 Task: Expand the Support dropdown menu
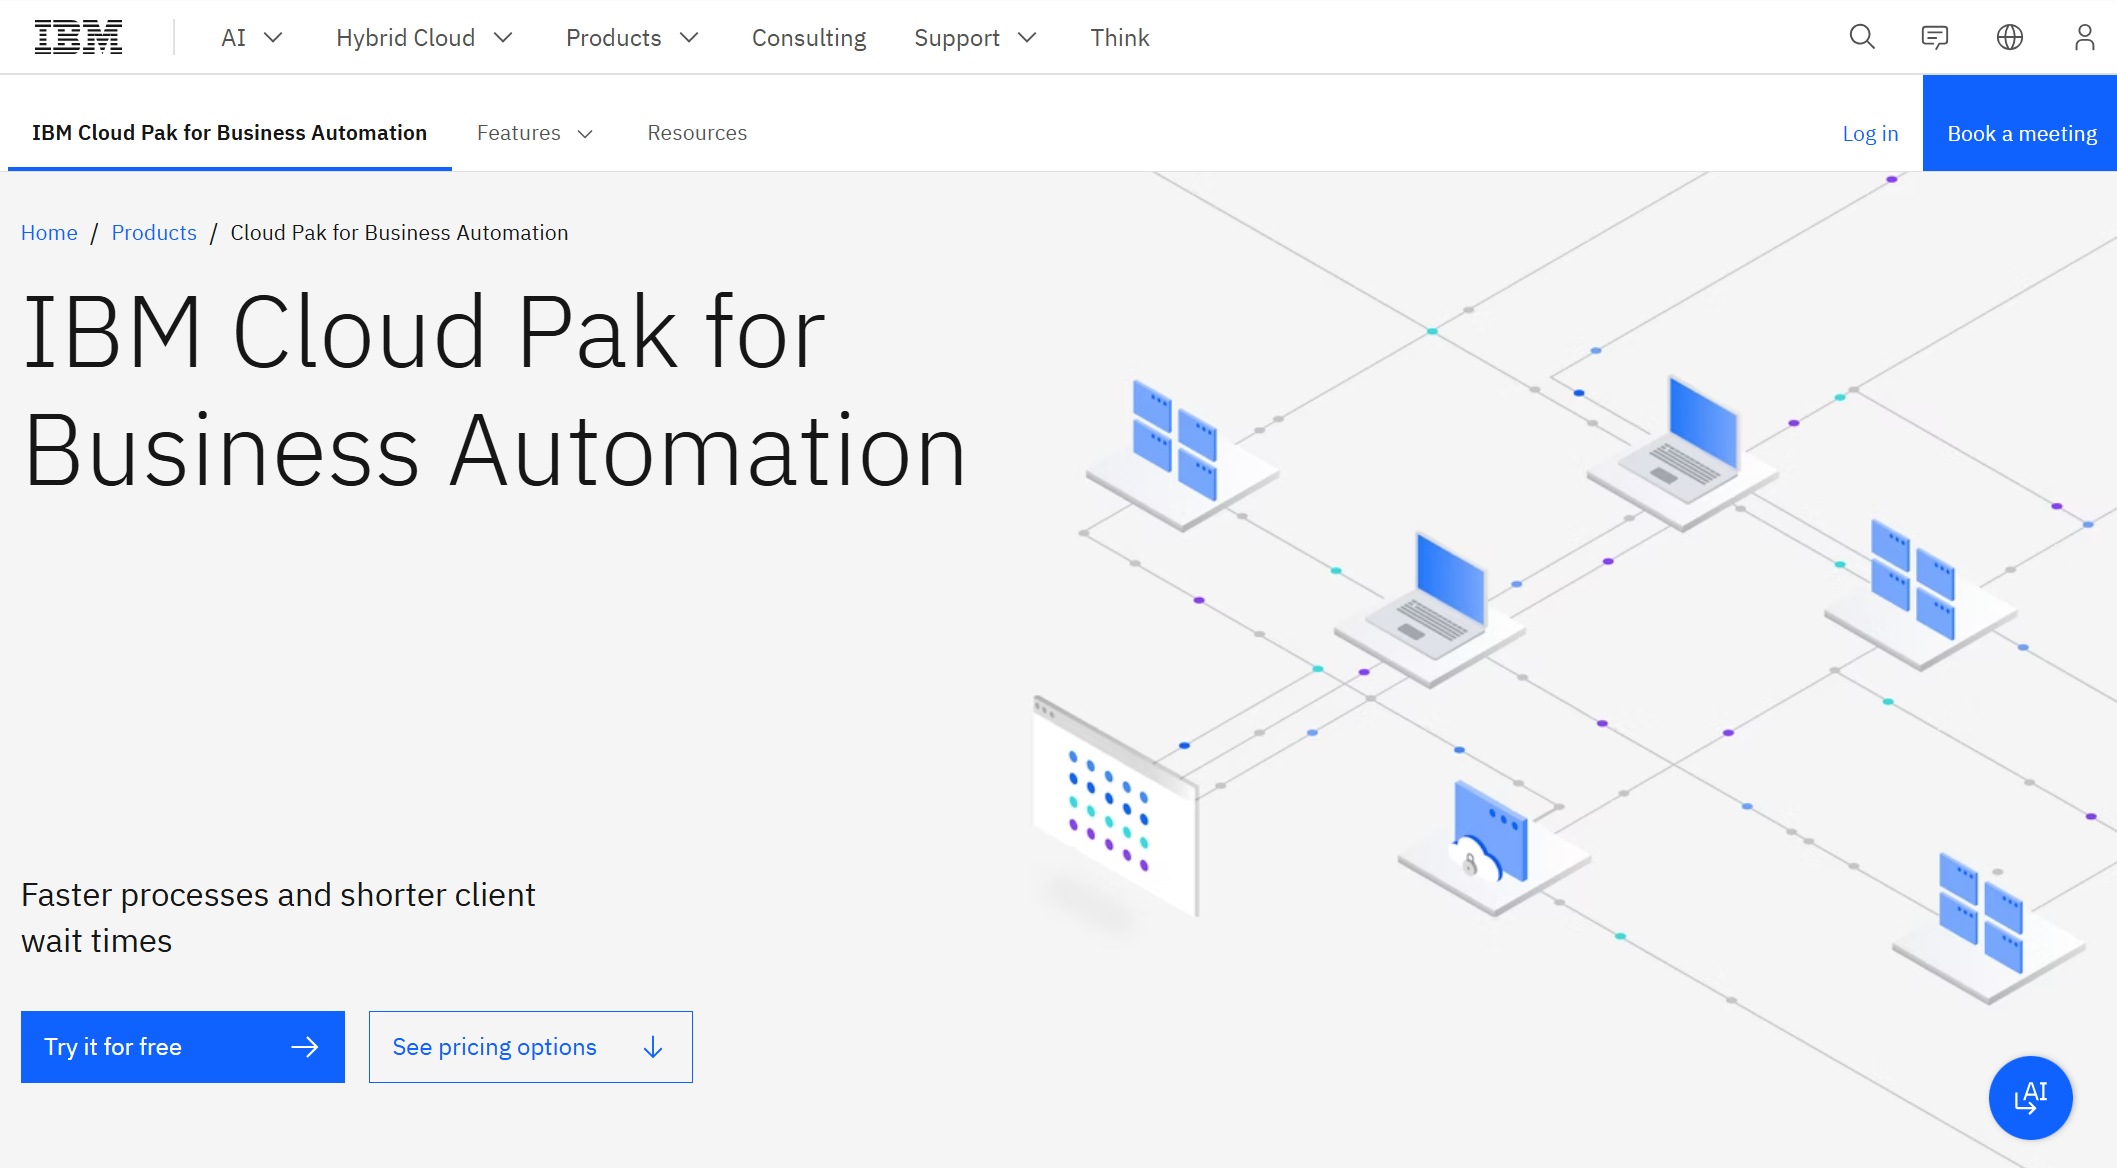click(x=974, y=37)
